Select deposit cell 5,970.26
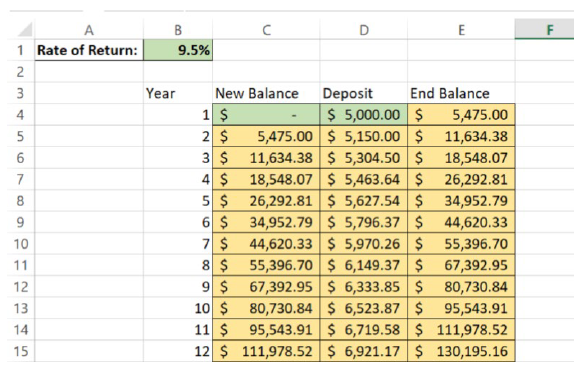The image size is (580, 370). [364, 243]
